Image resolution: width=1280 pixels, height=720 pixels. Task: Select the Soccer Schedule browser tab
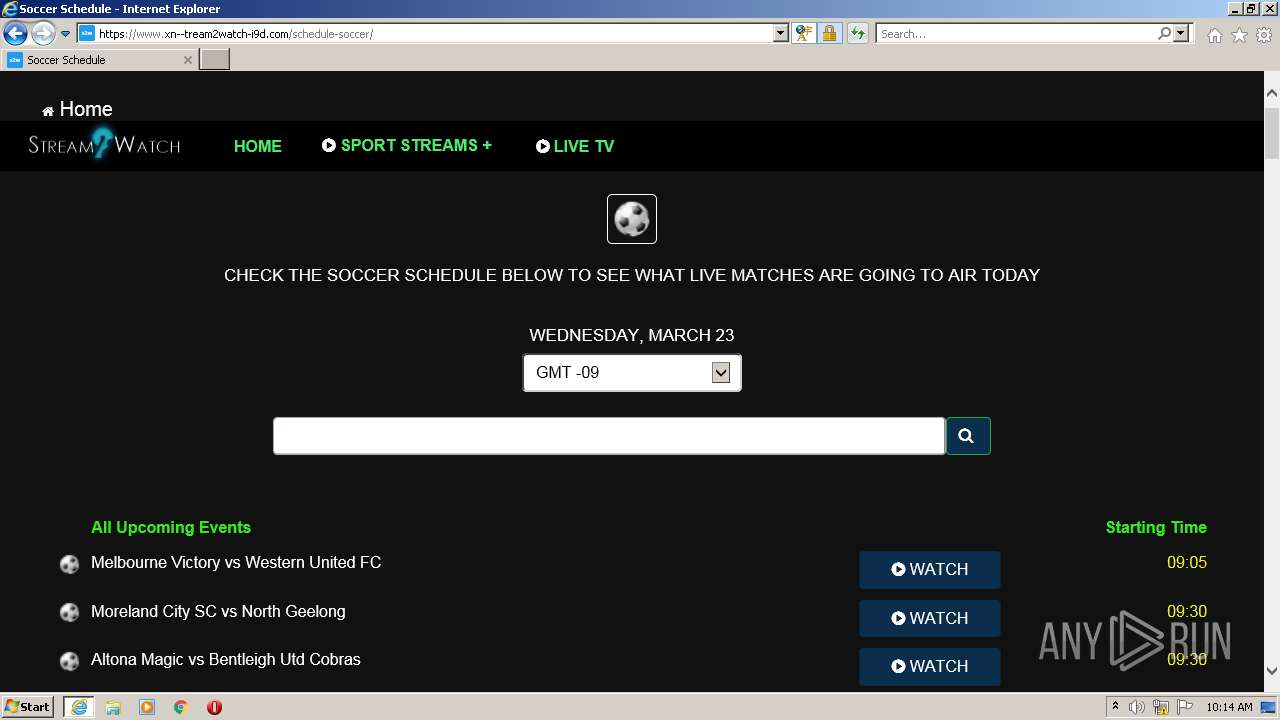99,60
